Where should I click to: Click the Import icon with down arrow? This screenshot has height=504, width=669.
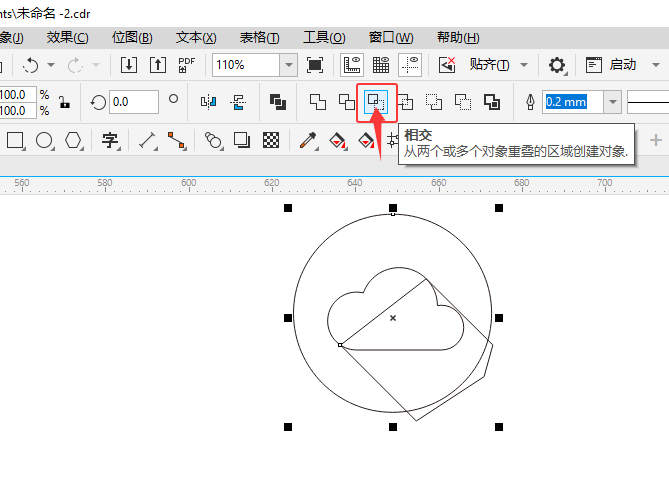pos(129,65)
